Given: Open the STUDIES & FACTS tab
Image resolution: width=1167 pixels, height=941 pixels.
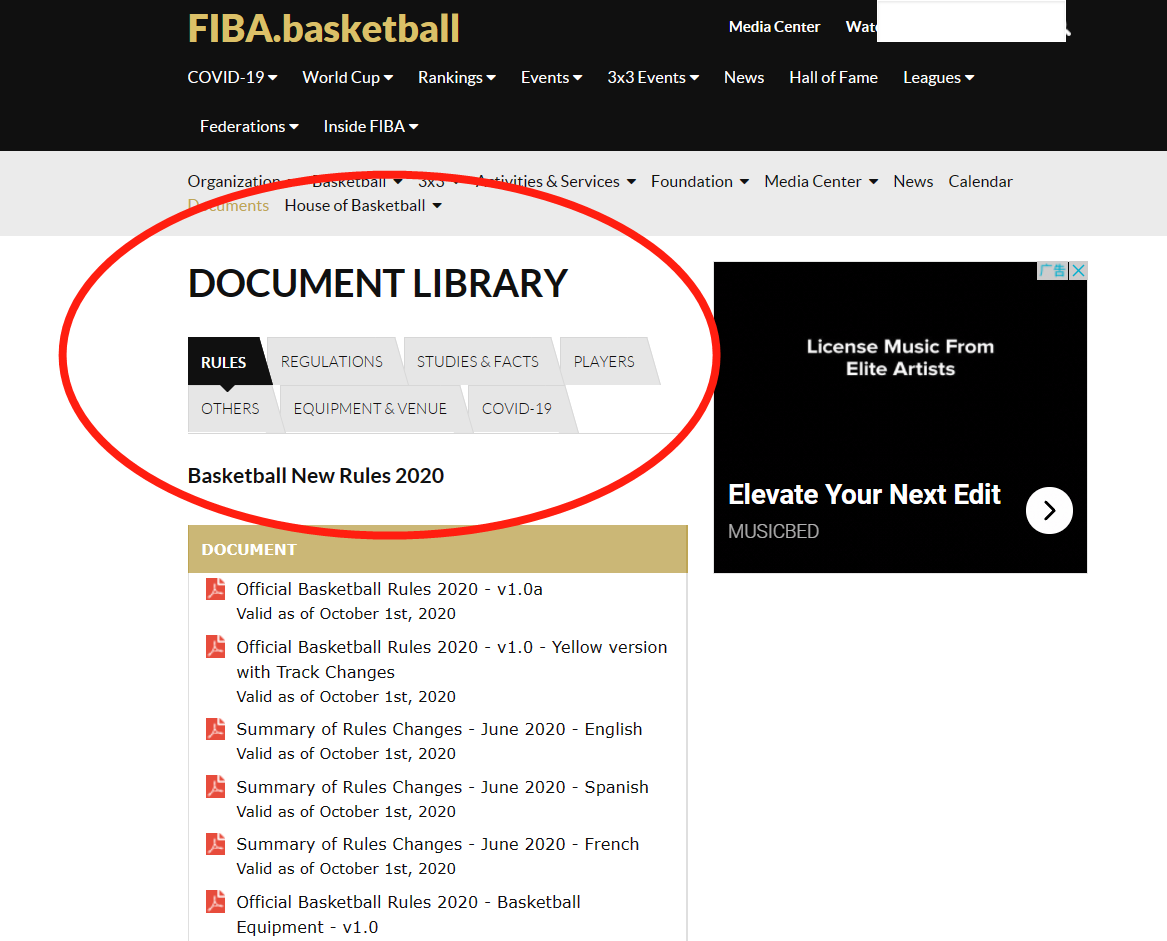Looking at the screenshot, I should click(479, 361).
